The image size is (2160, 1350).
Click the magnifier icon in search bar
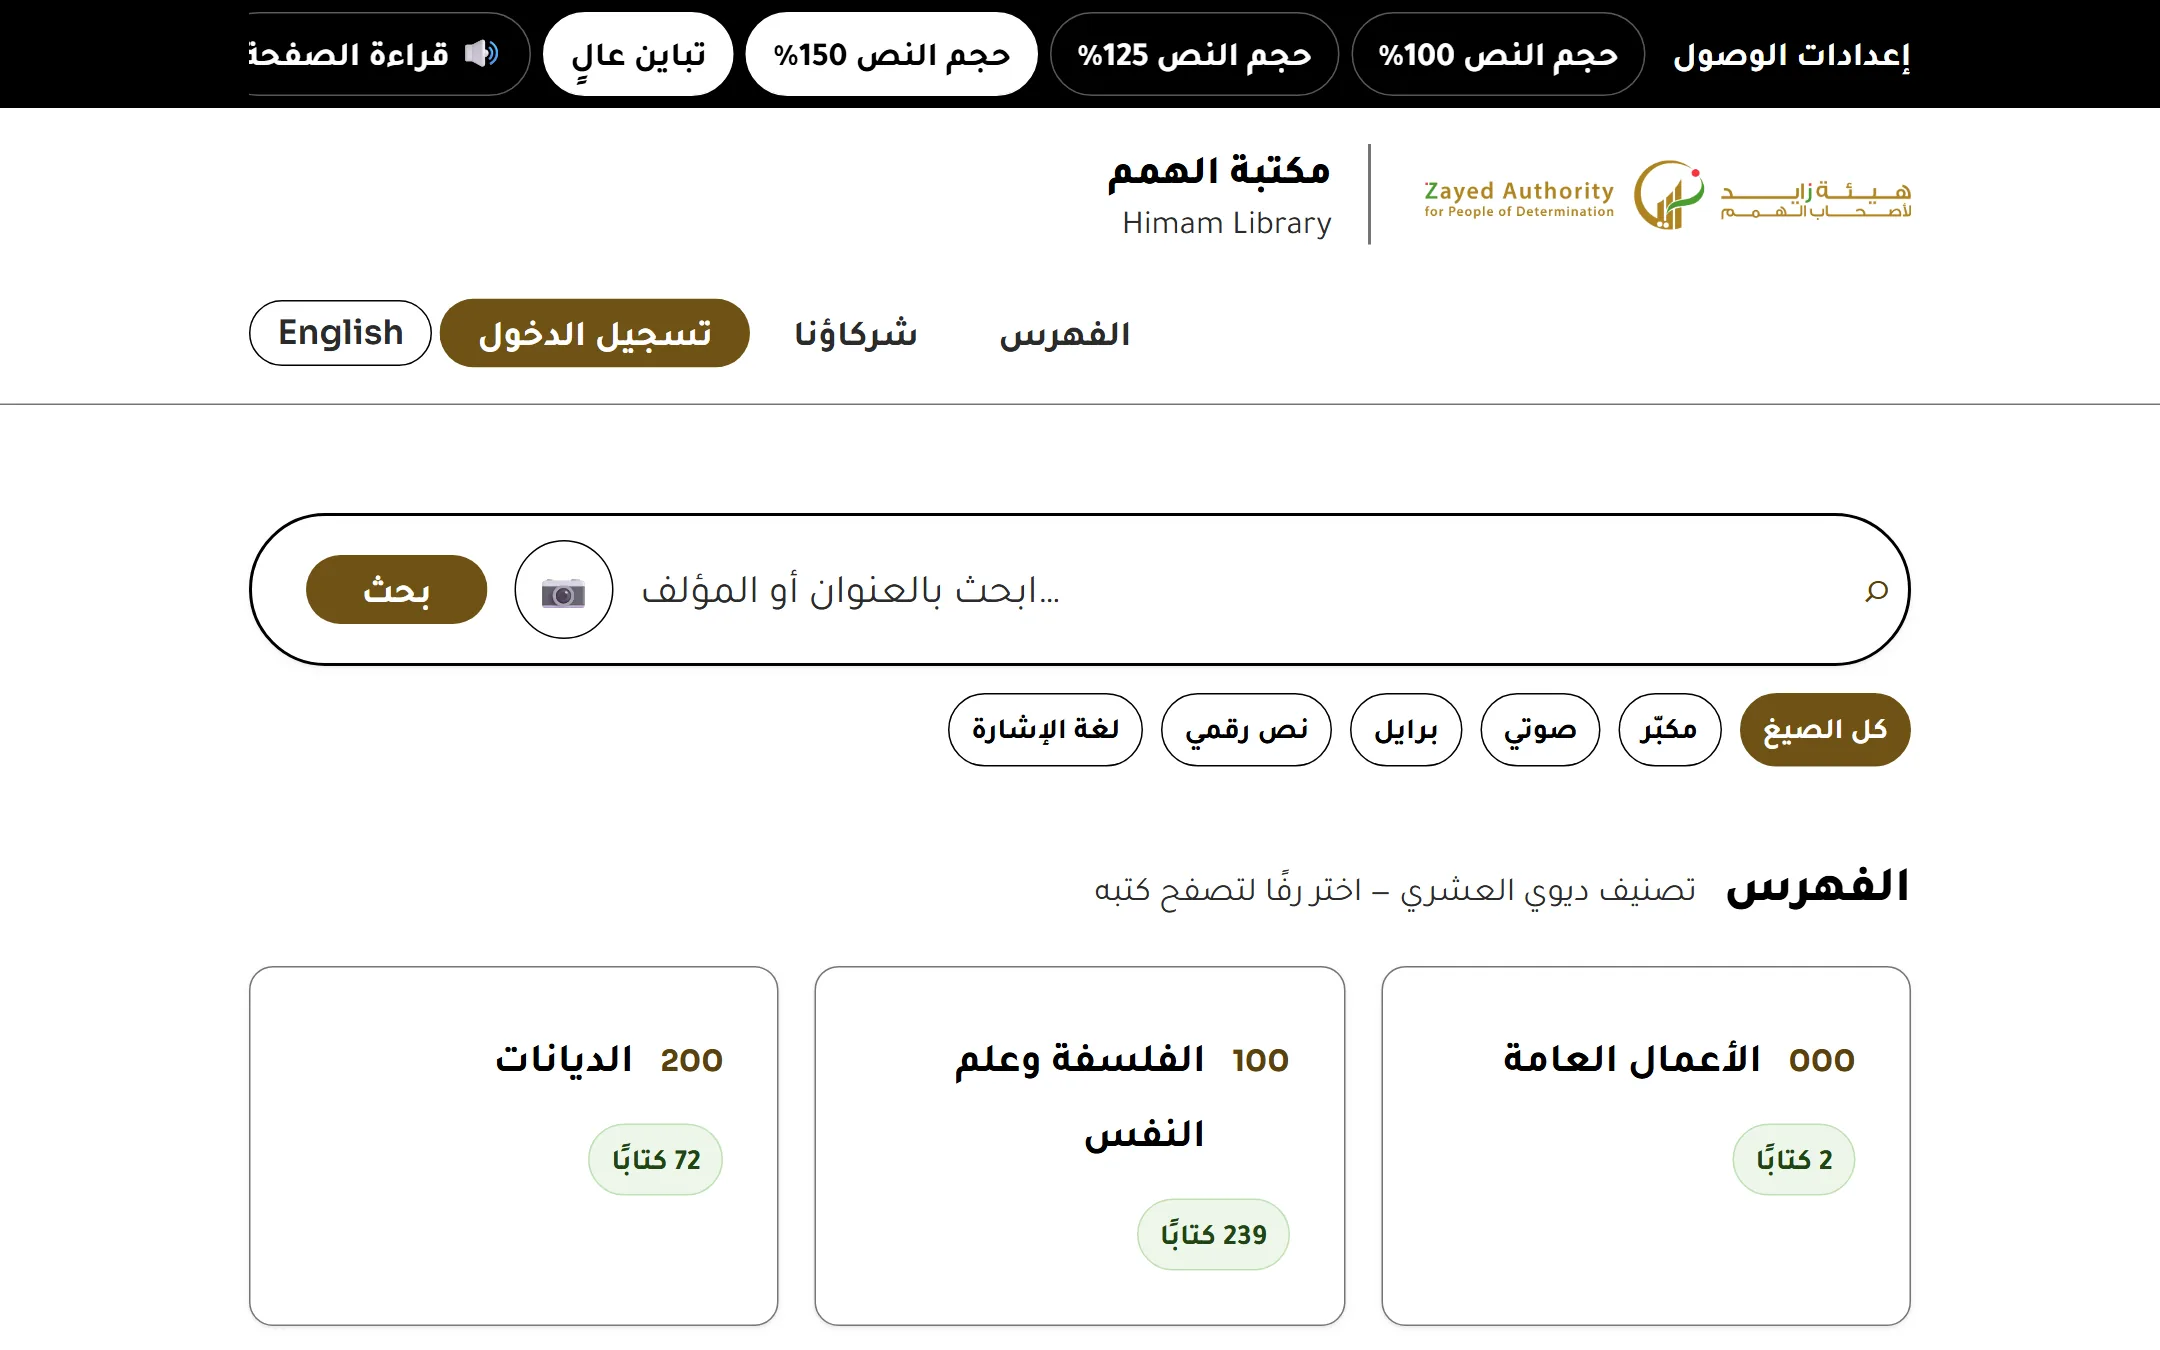tap(1876, 591)
